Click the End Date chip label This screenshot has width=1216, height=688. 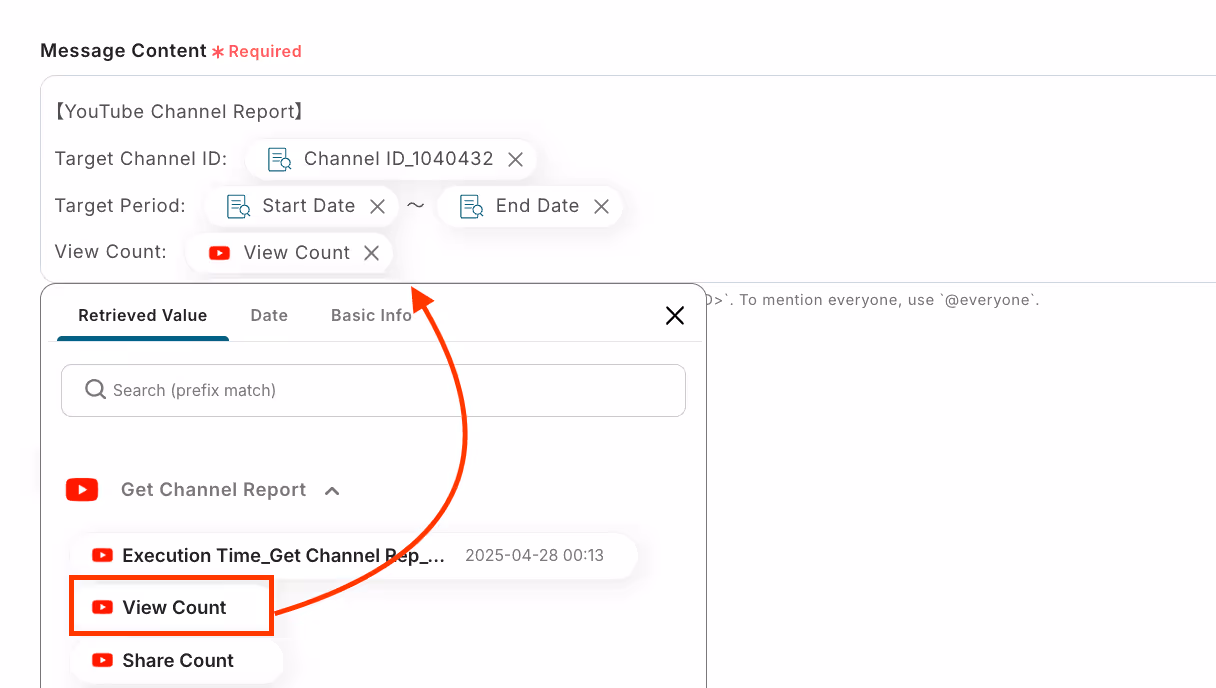tap(538, 206)
